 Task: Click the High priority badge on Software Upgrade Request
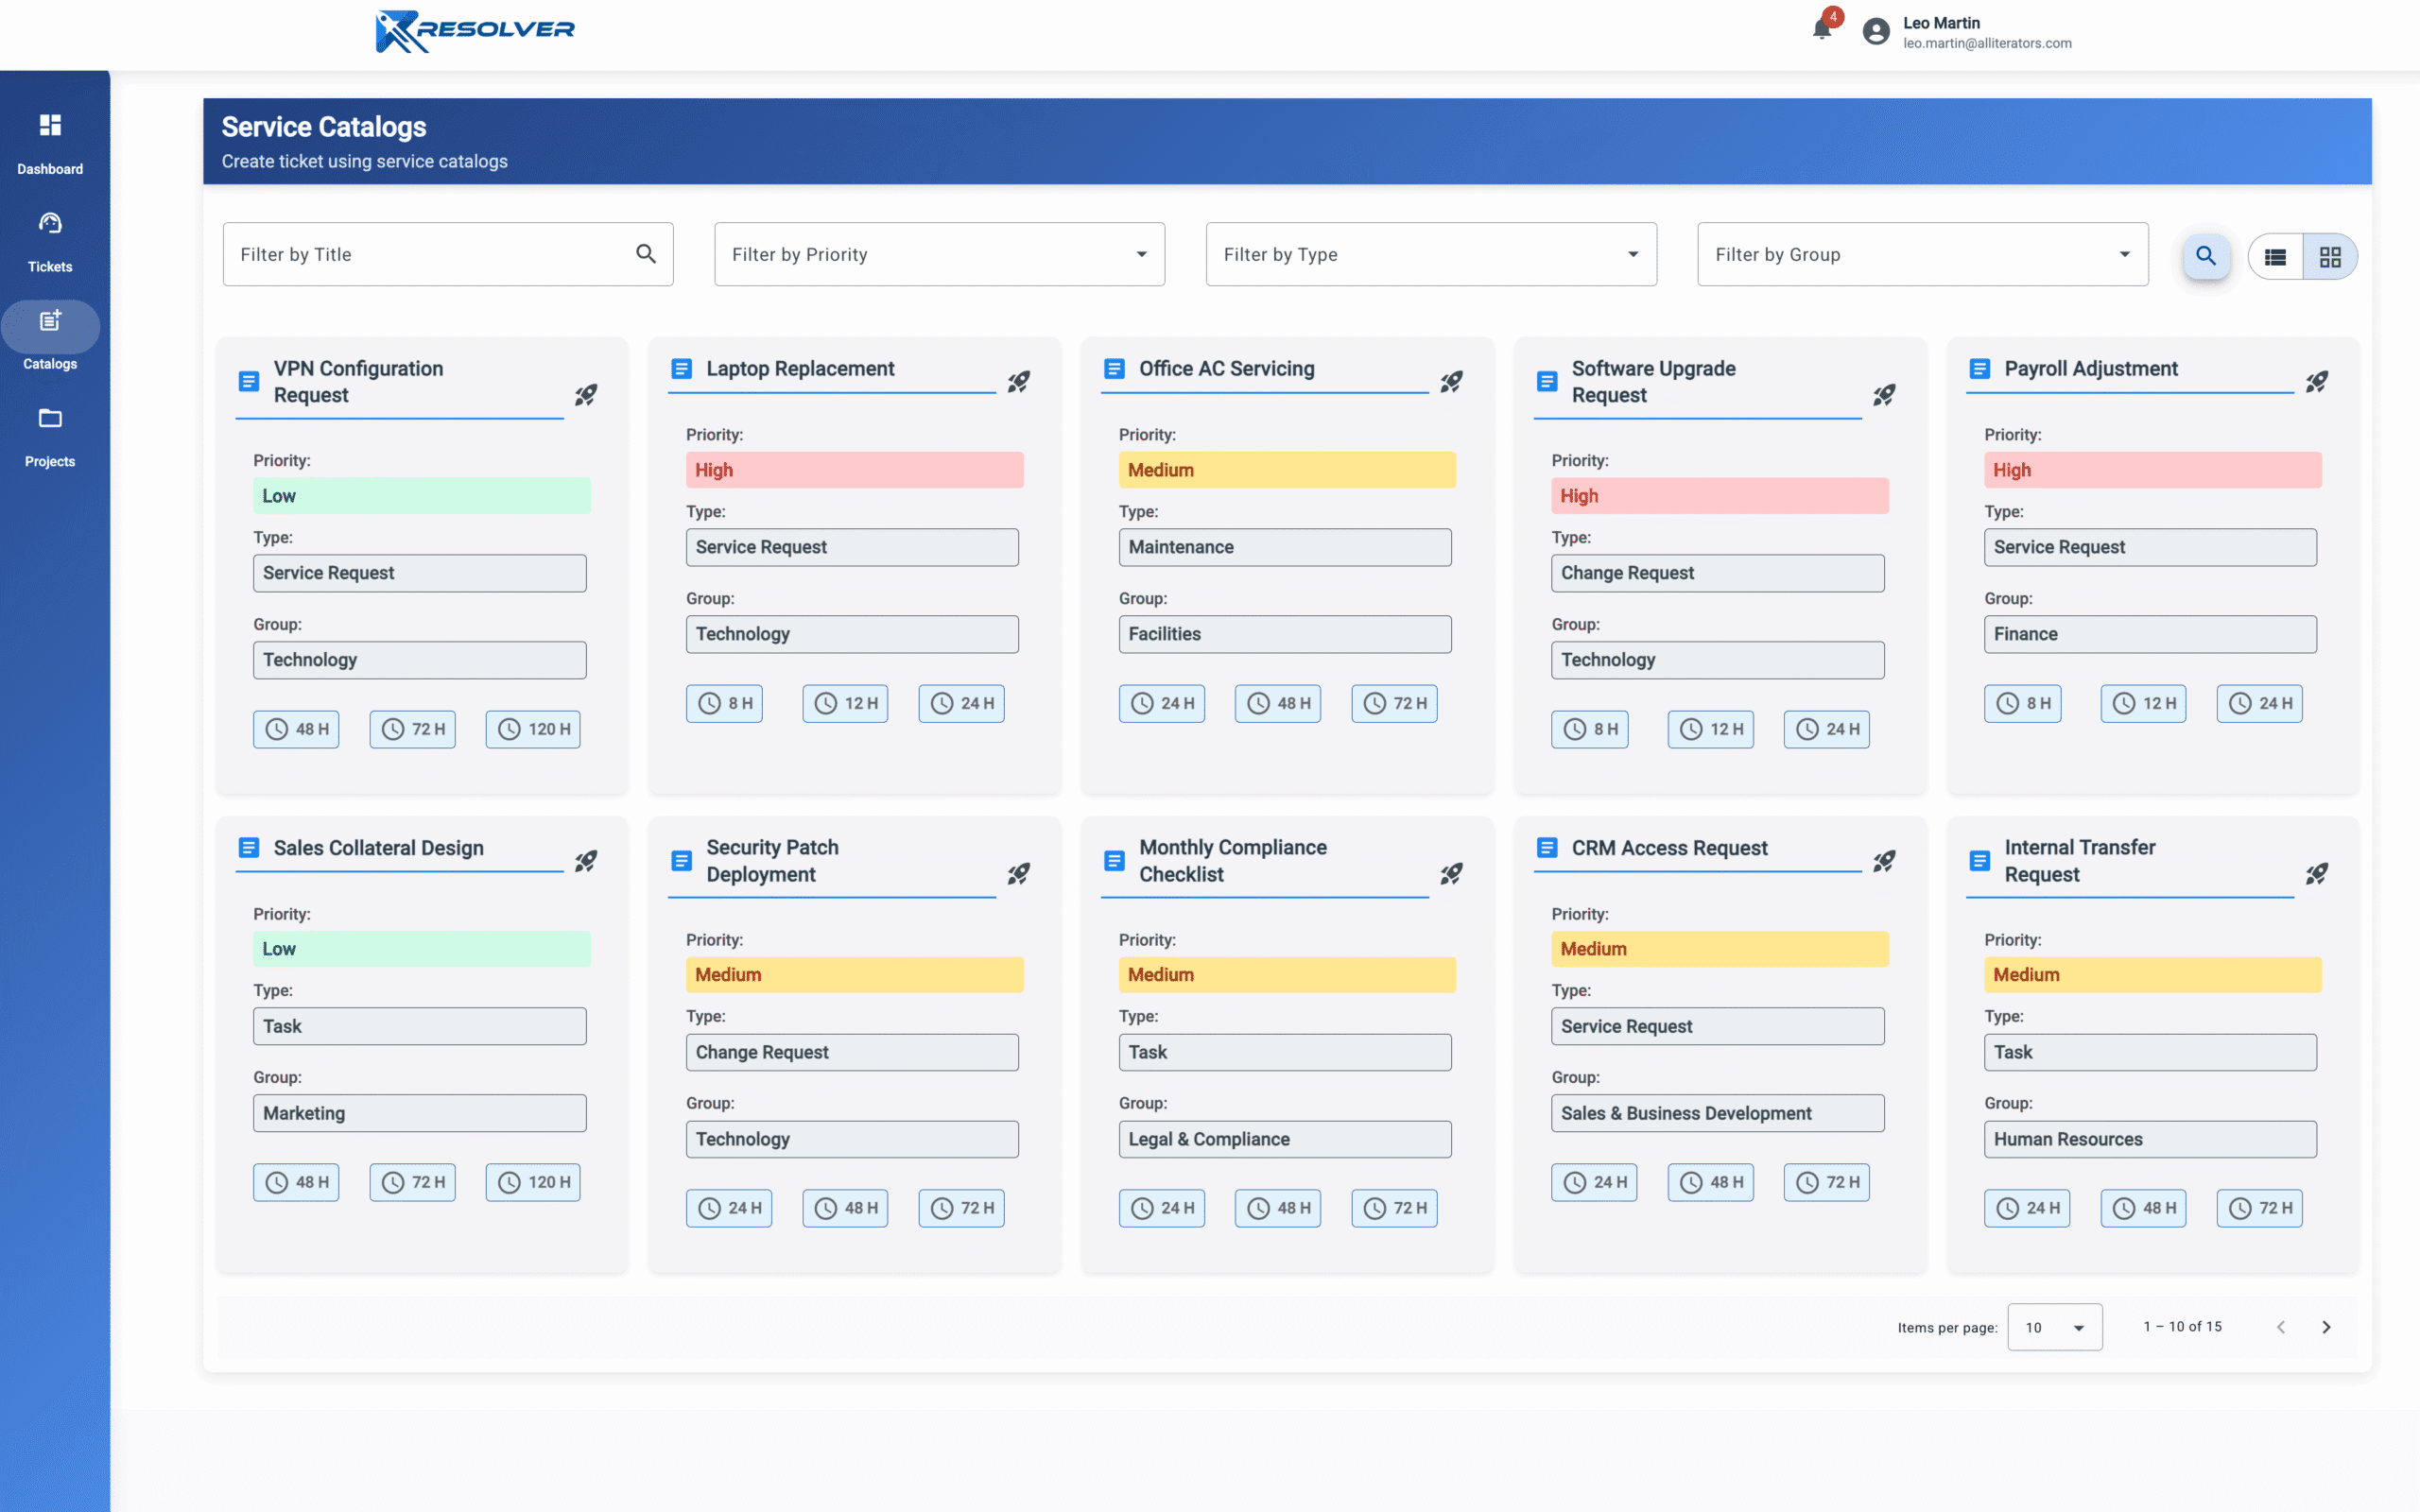(x=1718, y=495)
